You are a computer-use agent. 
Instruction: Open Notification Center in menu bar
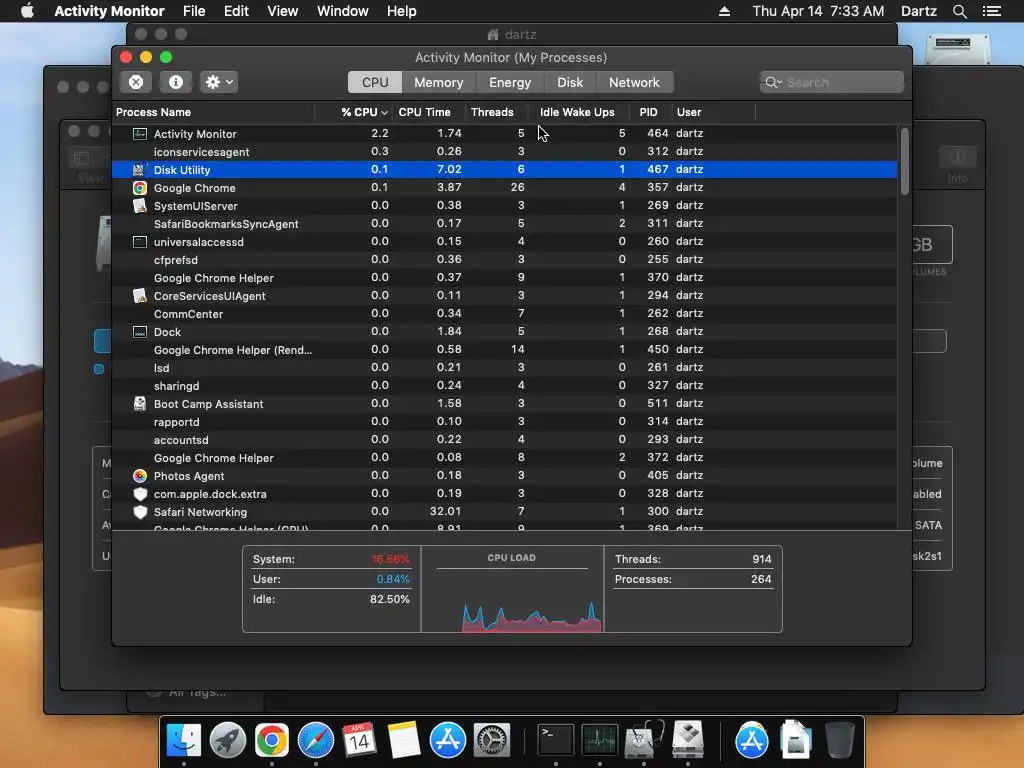pos(991,11)
